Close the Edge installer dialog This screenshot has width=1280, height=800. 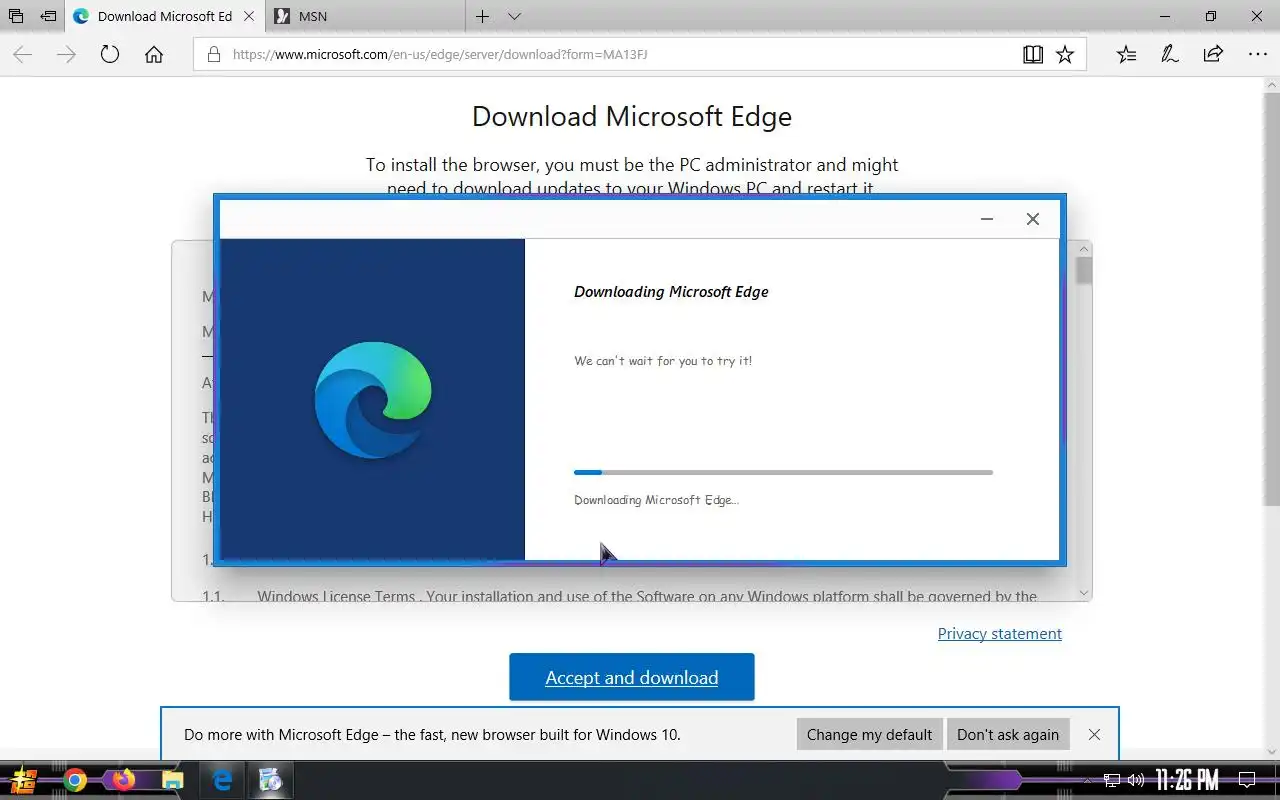pos(1033,219)
